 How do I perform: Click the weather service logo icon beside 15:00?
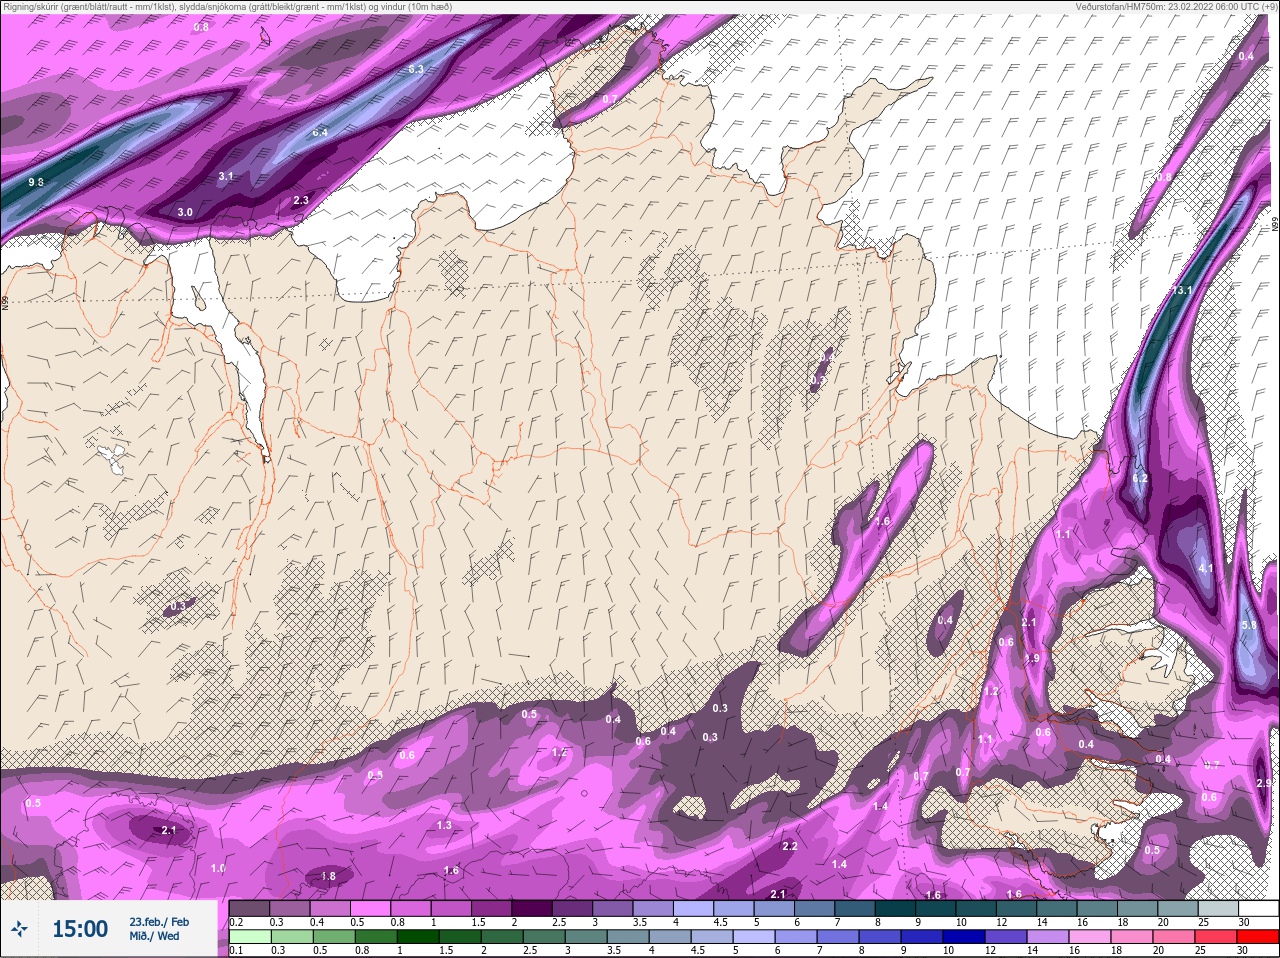pos(19,930)
